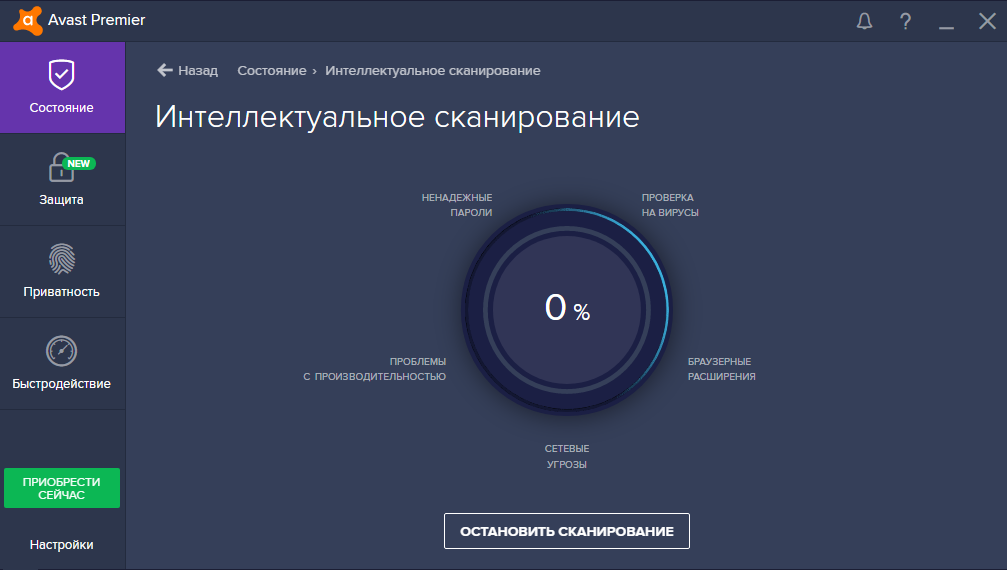Click the speedometer icon for Быстродействие
1007x570 pixels.
62,351
